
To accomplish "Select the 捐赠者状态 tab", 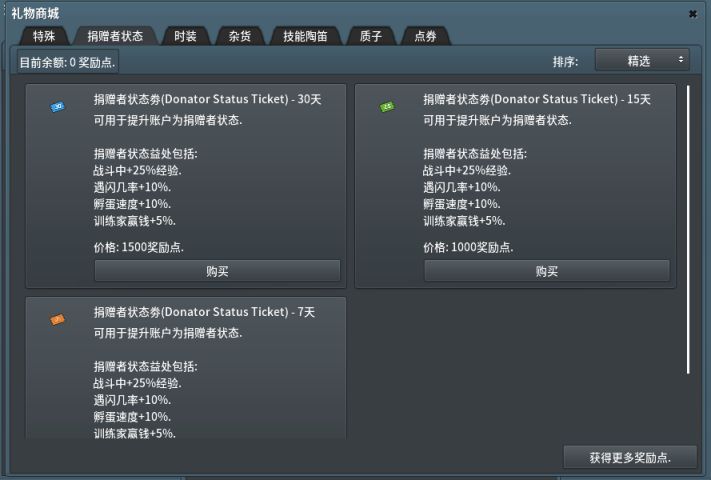I will pos(115,36).
